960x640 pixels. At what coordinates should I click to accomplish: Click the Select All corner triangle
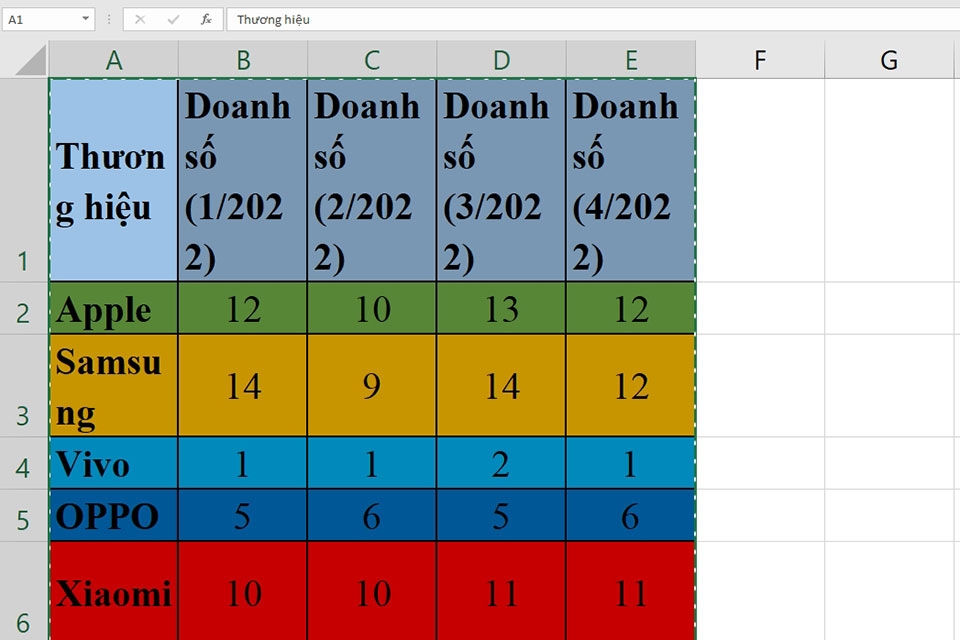point(31,60)
